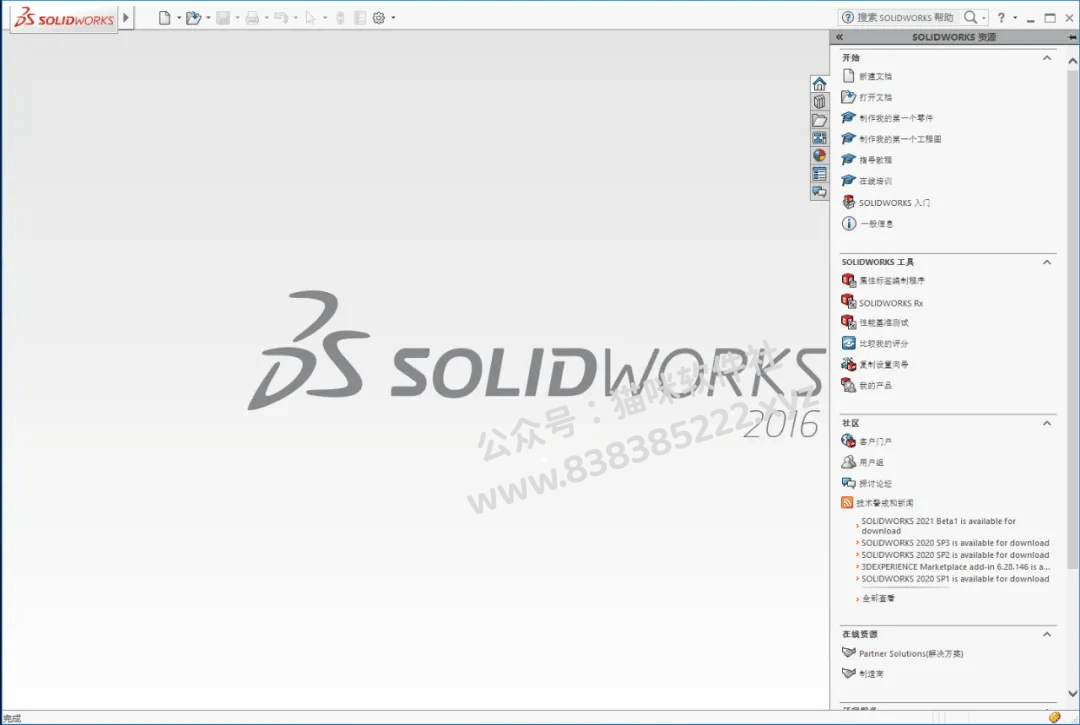1080x725 pixels.
Task: Collapse the 在线资源 section
Action: [1047, 634]
